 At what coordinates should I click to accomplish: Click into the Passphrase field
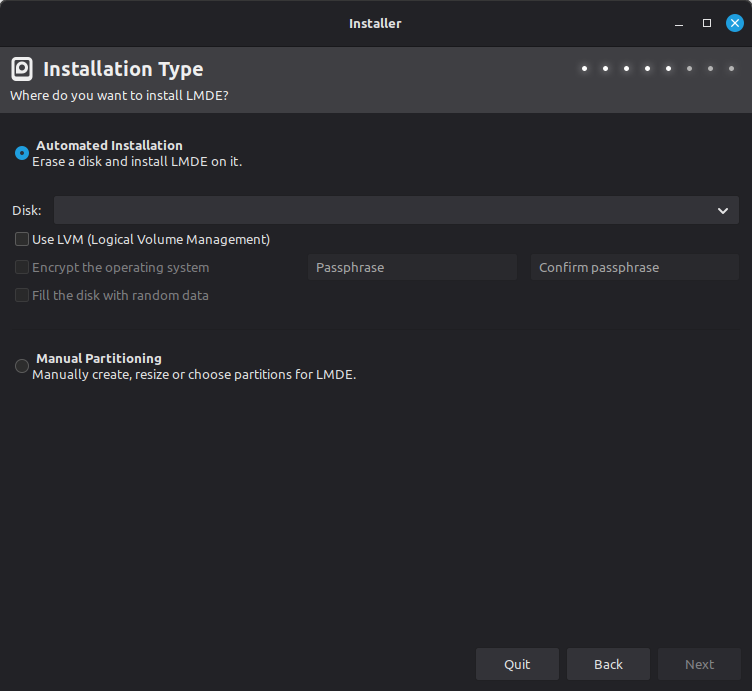[412, 267]
